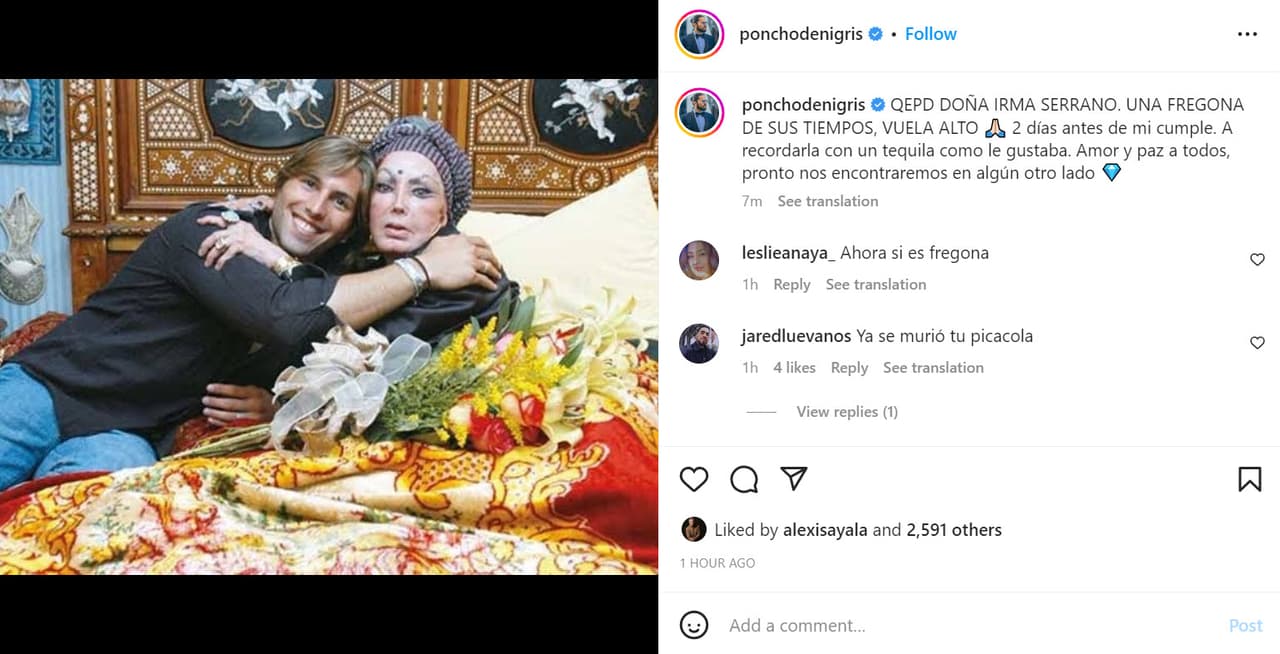Follow ponchodenigris
The width and height of the screenshot is (1280, 654).
pyautogui.click(x=930, y=33)
